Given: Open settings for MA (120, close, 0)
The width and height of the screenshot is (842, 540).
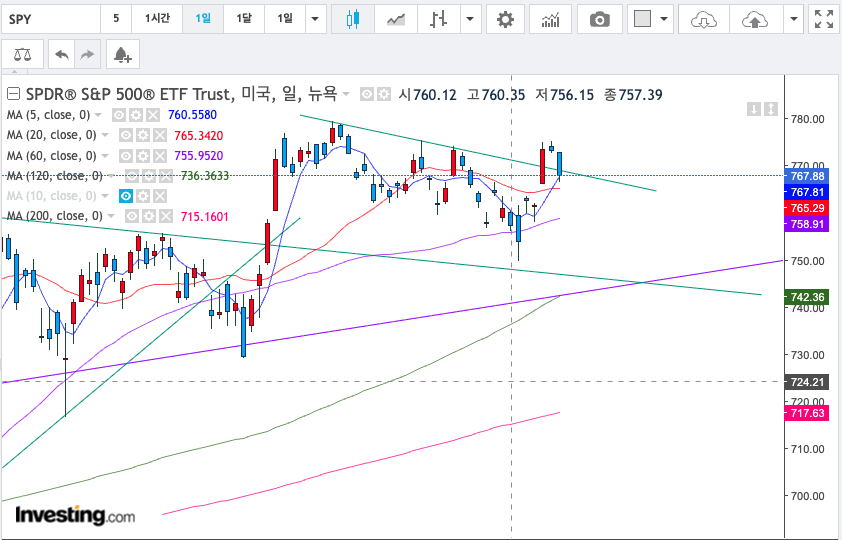Looking at the screenshot, I should [x=149, y=176].
